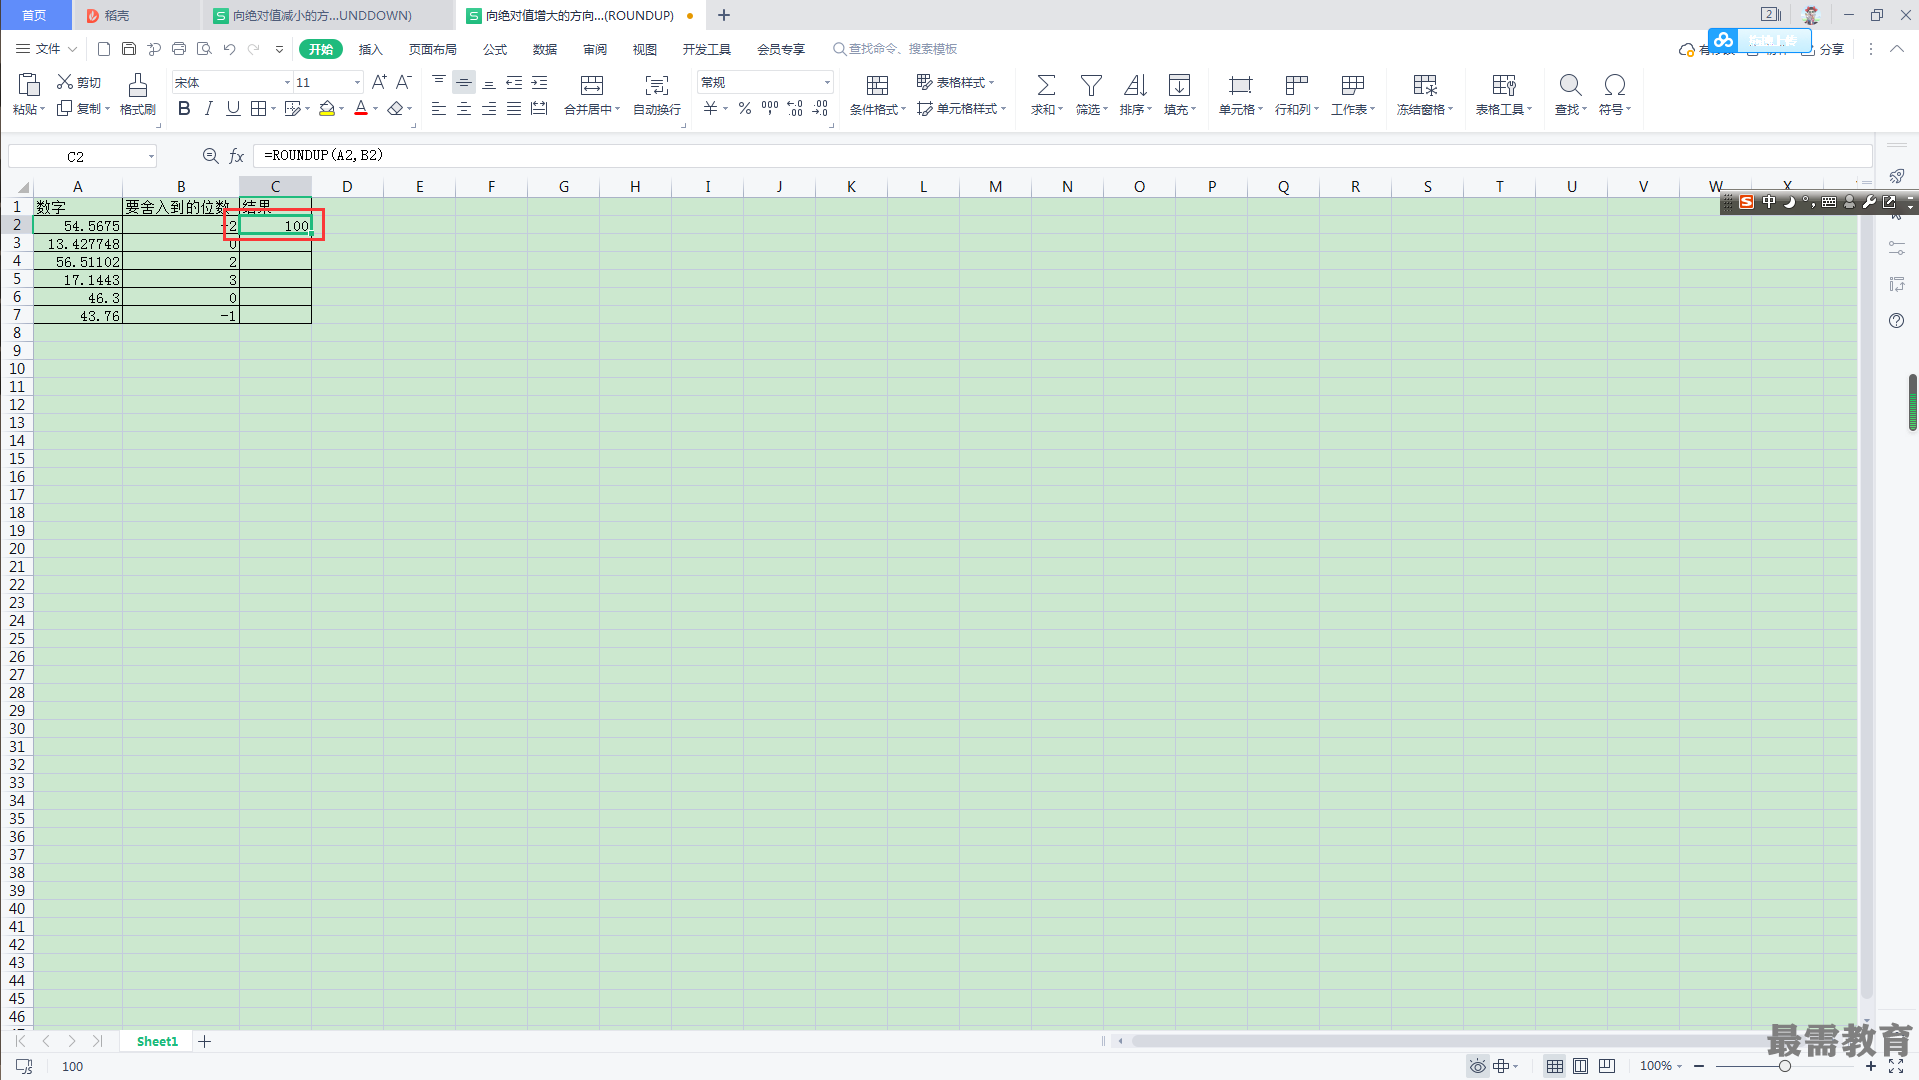
Task: Select the Format painter (格式刷) tool
Action: coord(138,95)
